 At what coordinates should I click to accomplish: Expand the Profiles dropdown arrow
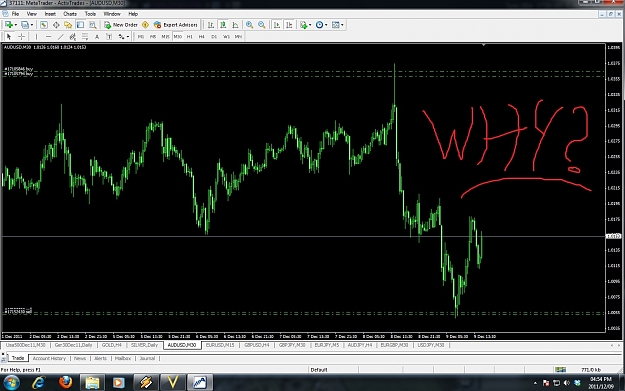(32, 25)
